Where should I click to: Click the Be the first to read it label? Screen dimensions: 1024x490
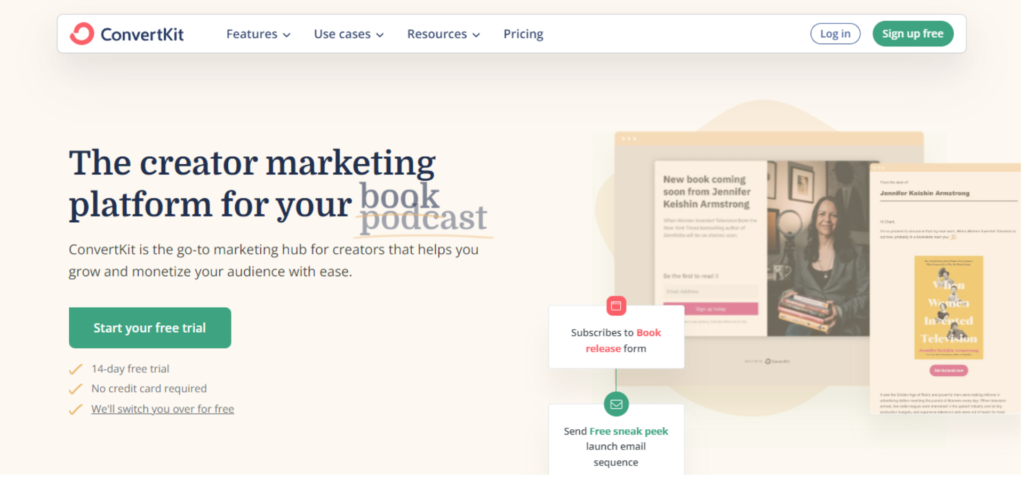coord(690,276)
